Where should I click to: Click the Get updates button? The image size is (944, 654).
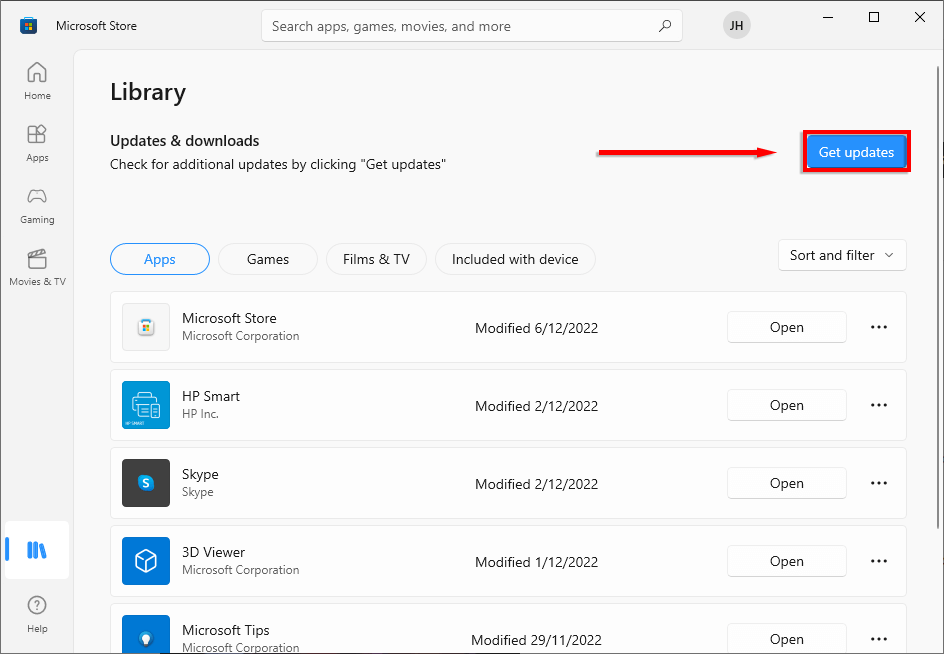pyautogui.click(x=856, y=152)
